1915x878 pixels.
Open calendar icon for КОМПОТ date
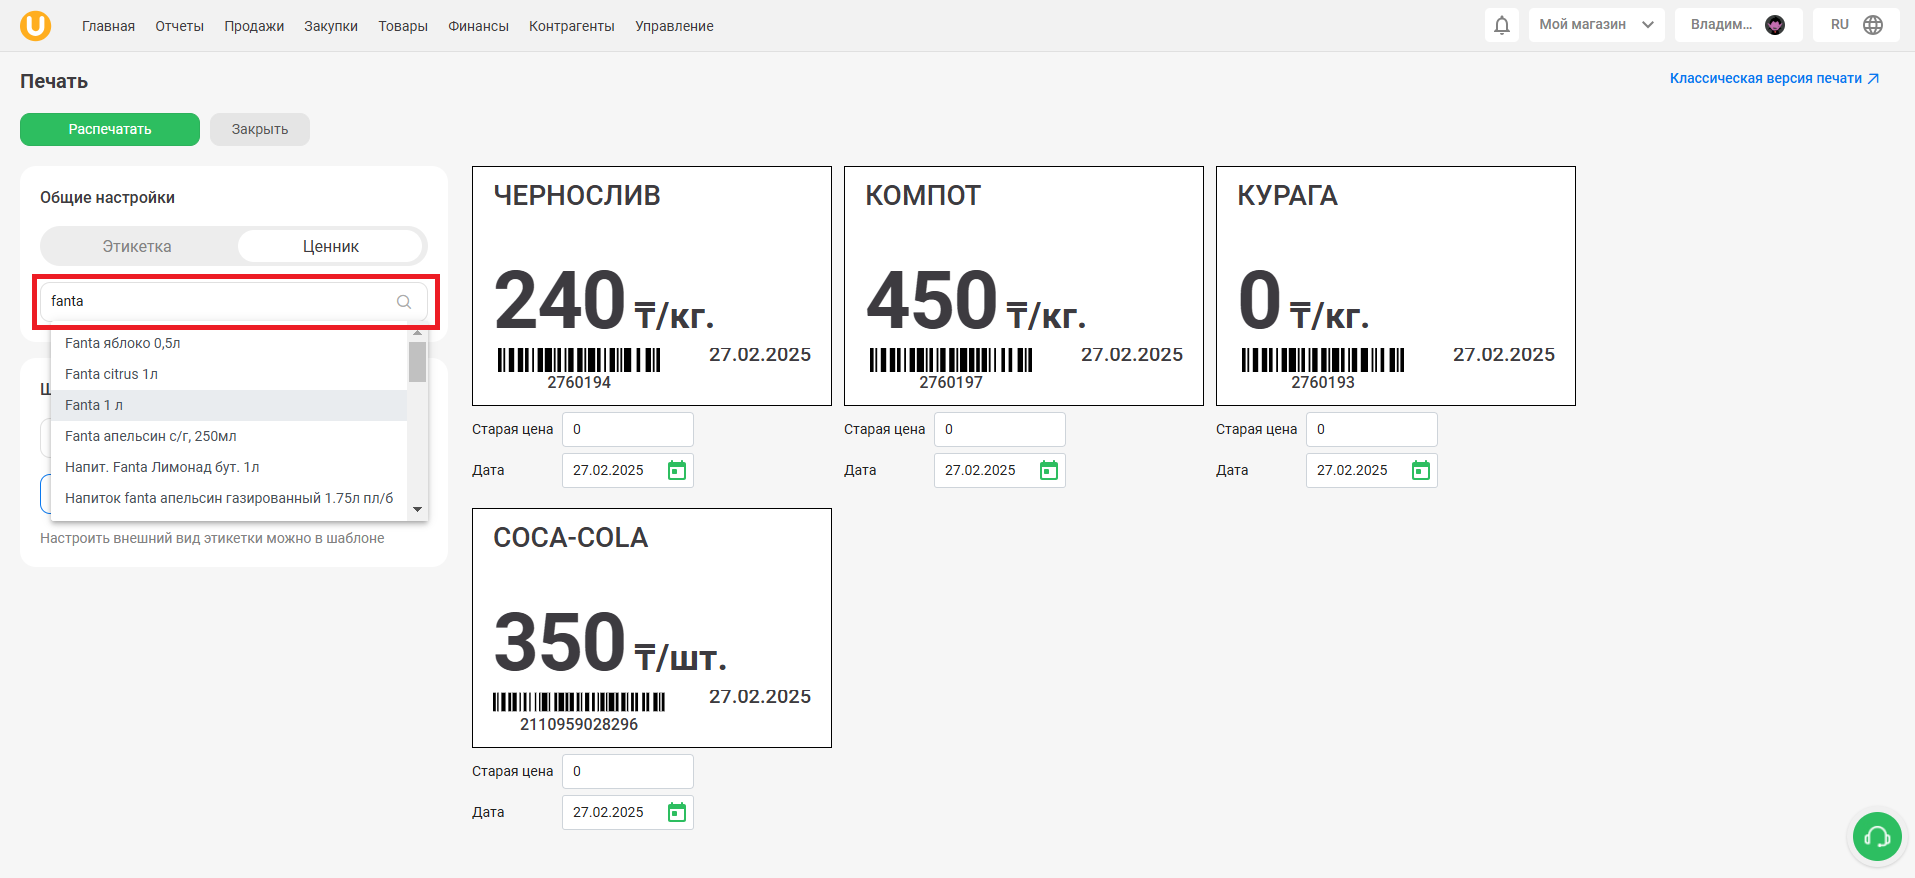coord(1049,470)
